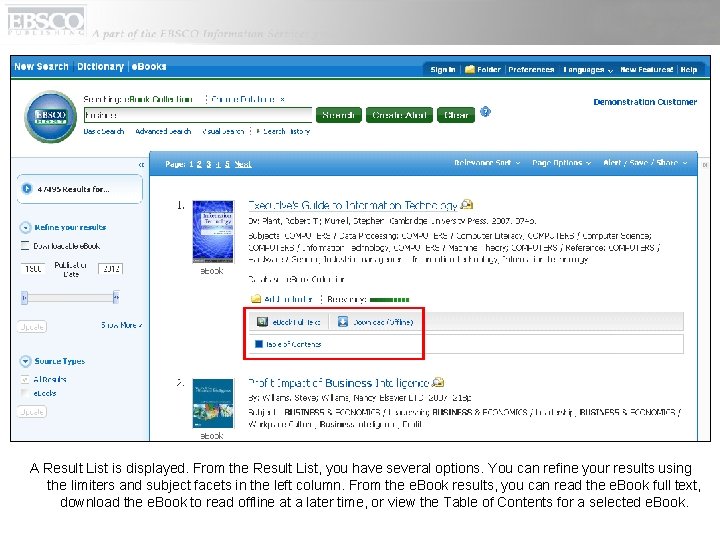Preview icon beside Profit Impact title
Image resolution: width=720 pixels, height=540 pixels.
(438, 382)
